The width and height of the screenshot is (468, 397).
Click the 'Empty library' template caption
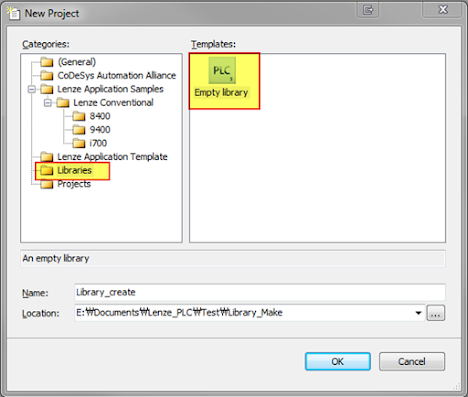(221, 92)
